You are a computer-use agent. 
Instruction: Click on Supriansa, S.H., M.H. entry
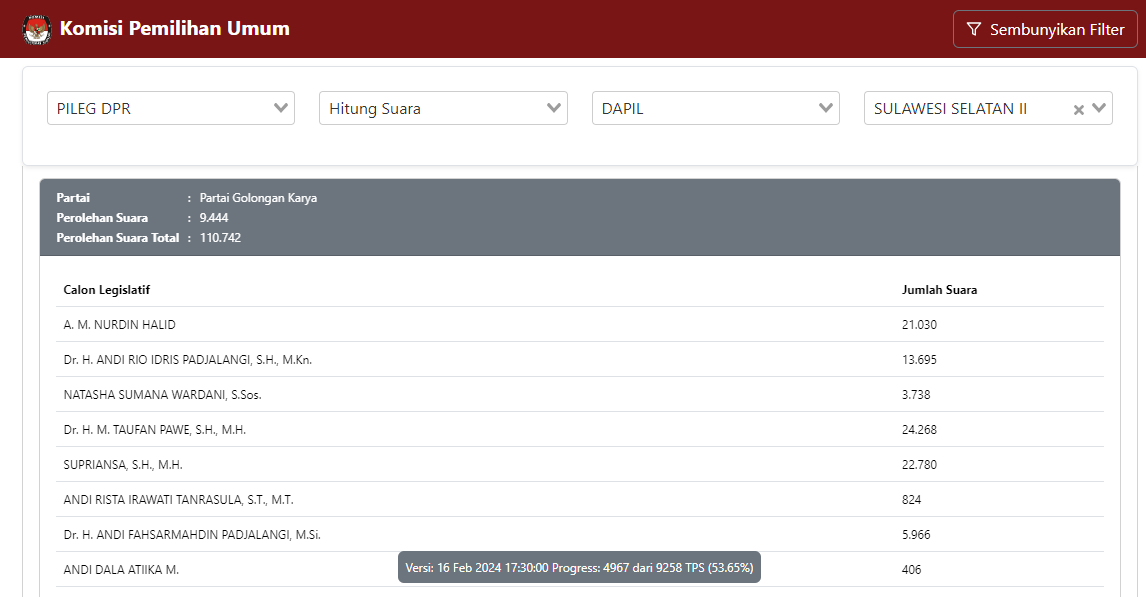coord(123,465)
